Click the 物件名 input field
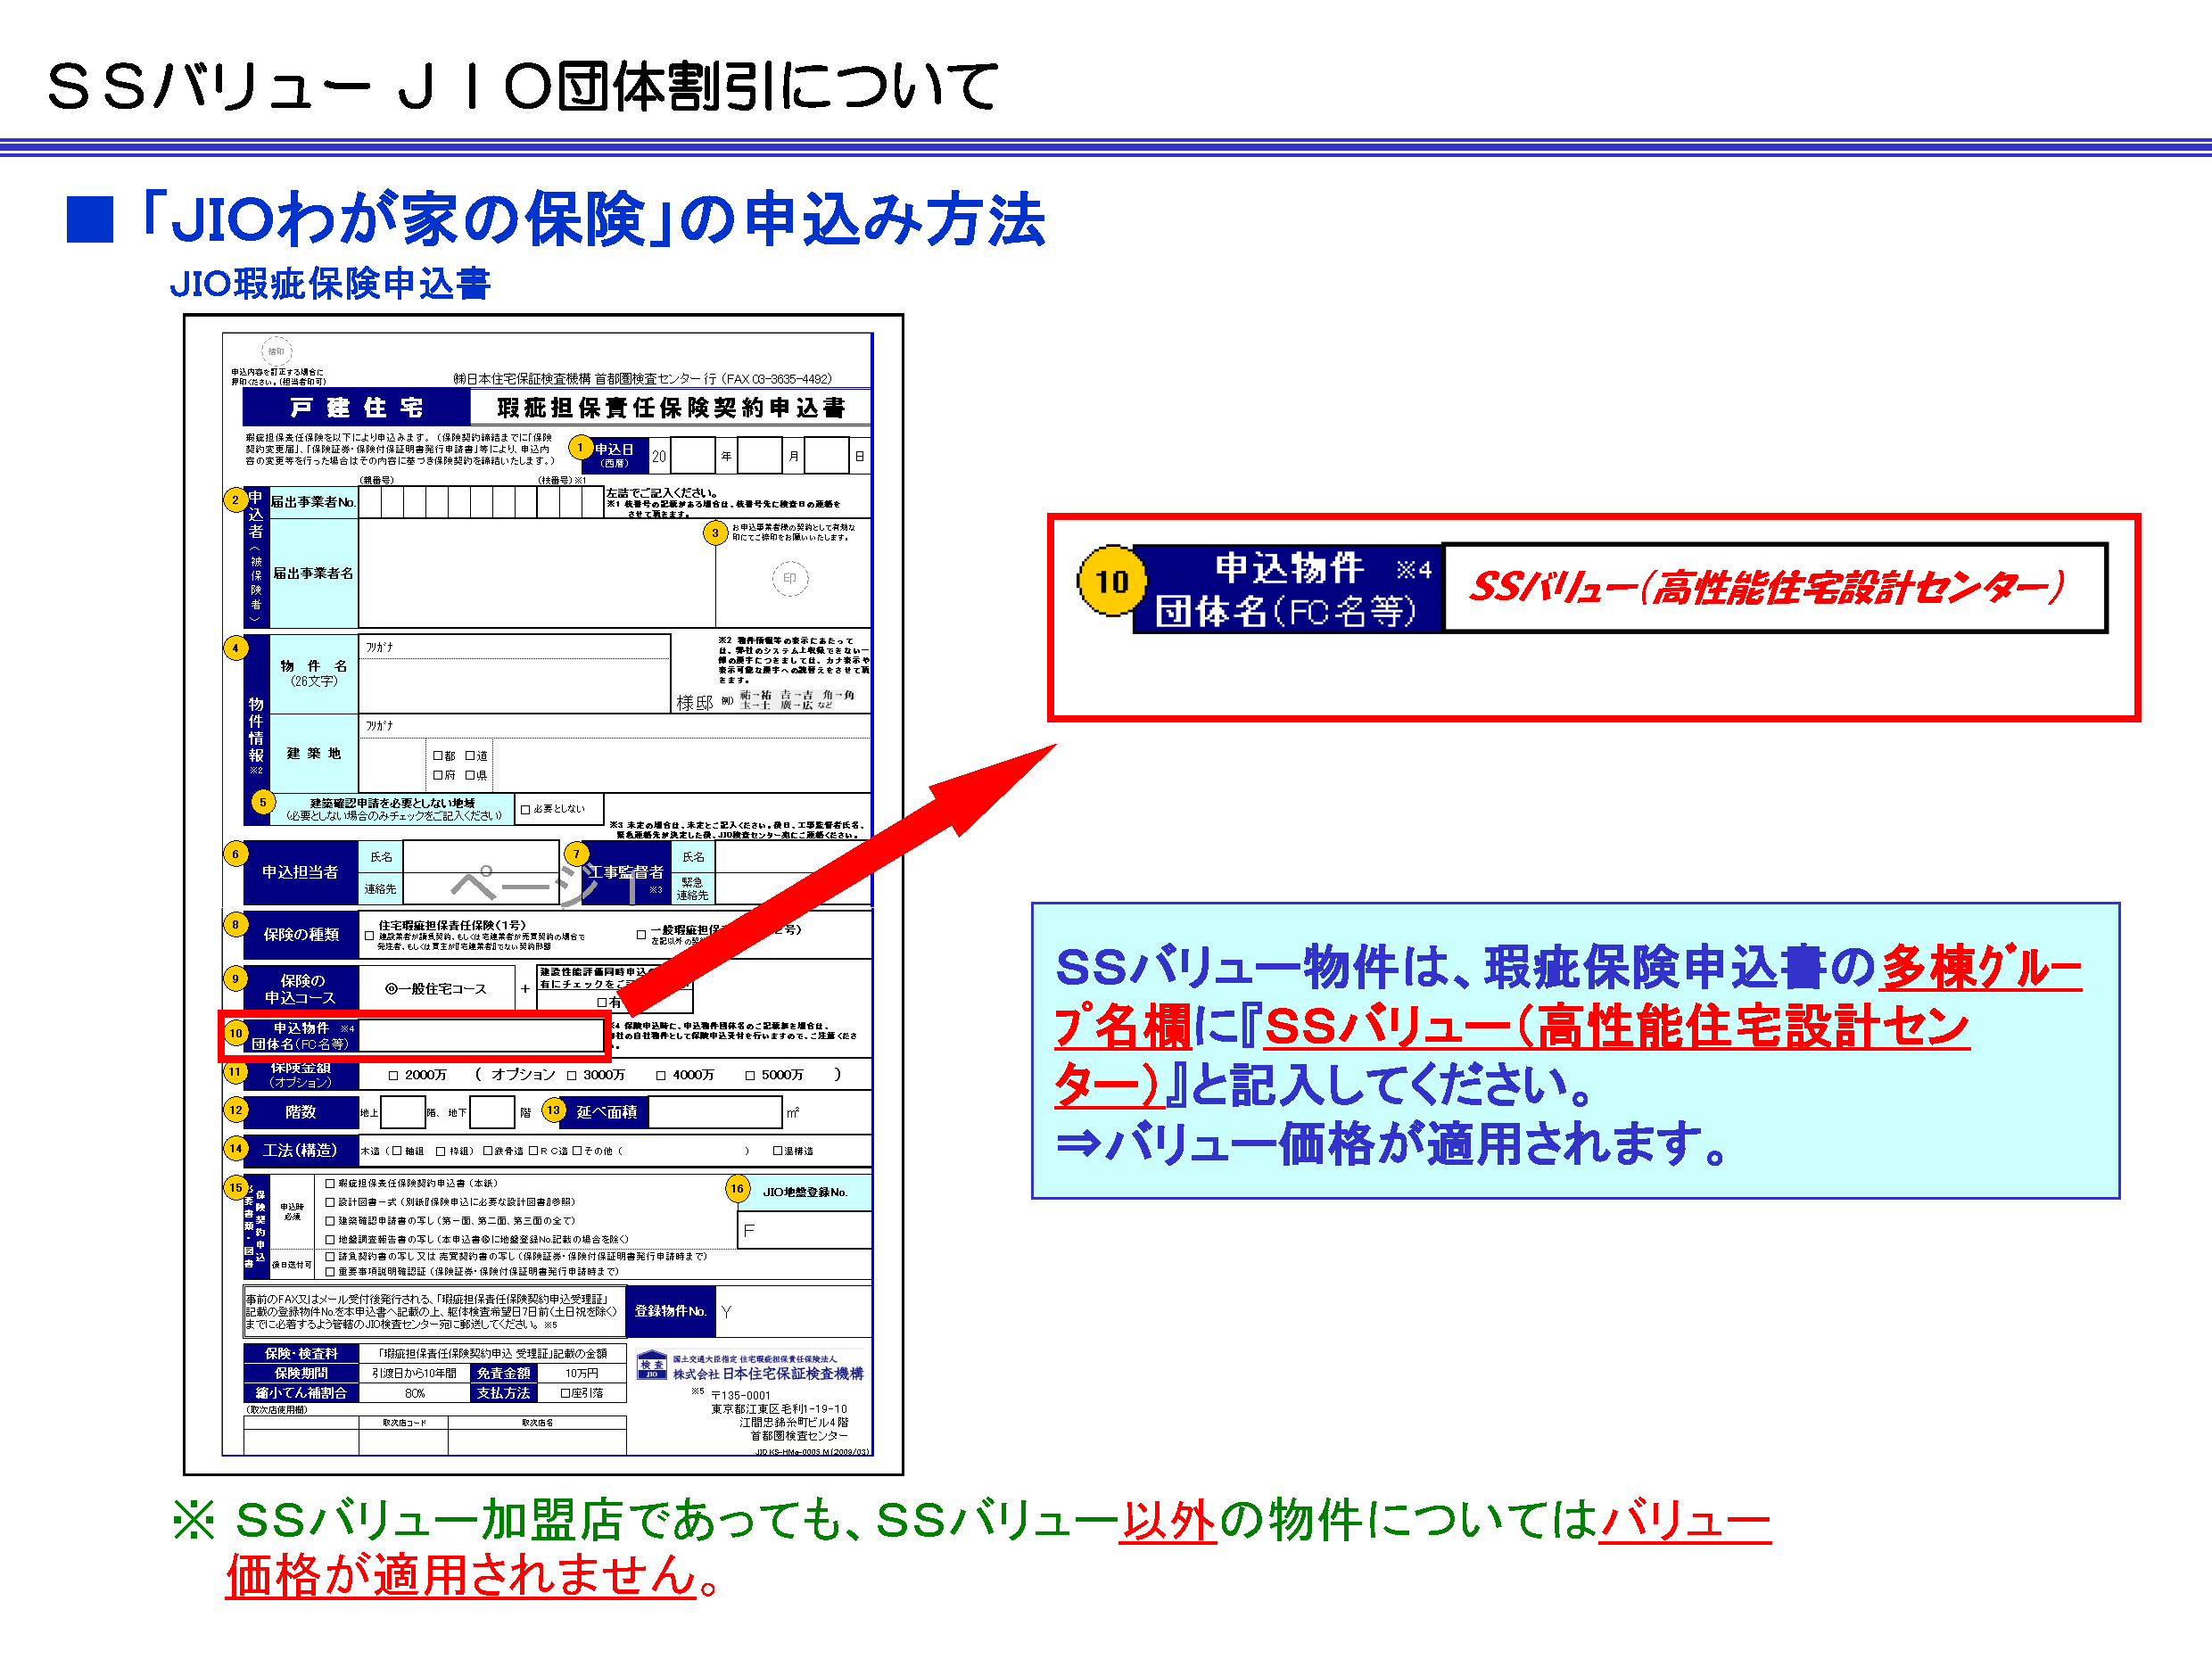The height and width of the screenshot is (1659, 2212). pos(514,673)
